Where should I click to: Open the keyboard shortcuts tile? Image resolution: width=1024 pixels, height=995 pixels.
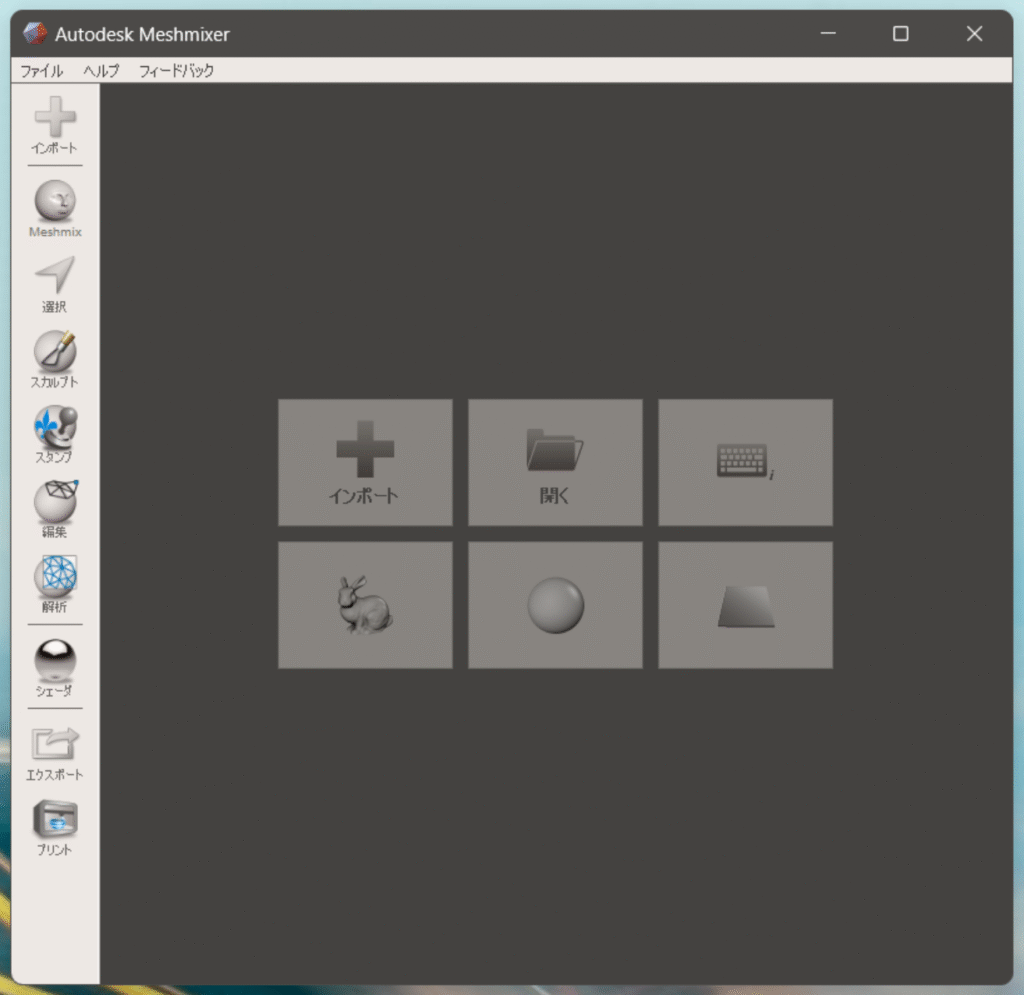[745, 462]
